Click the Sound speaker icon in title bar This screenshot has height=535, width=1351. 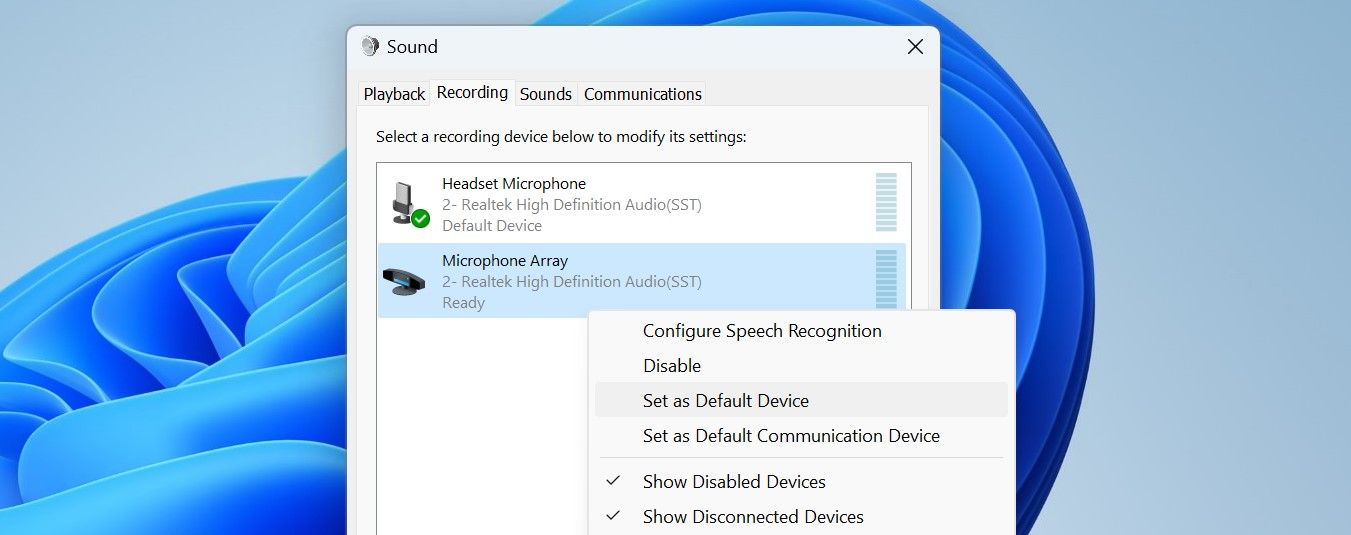coord(370,47)
